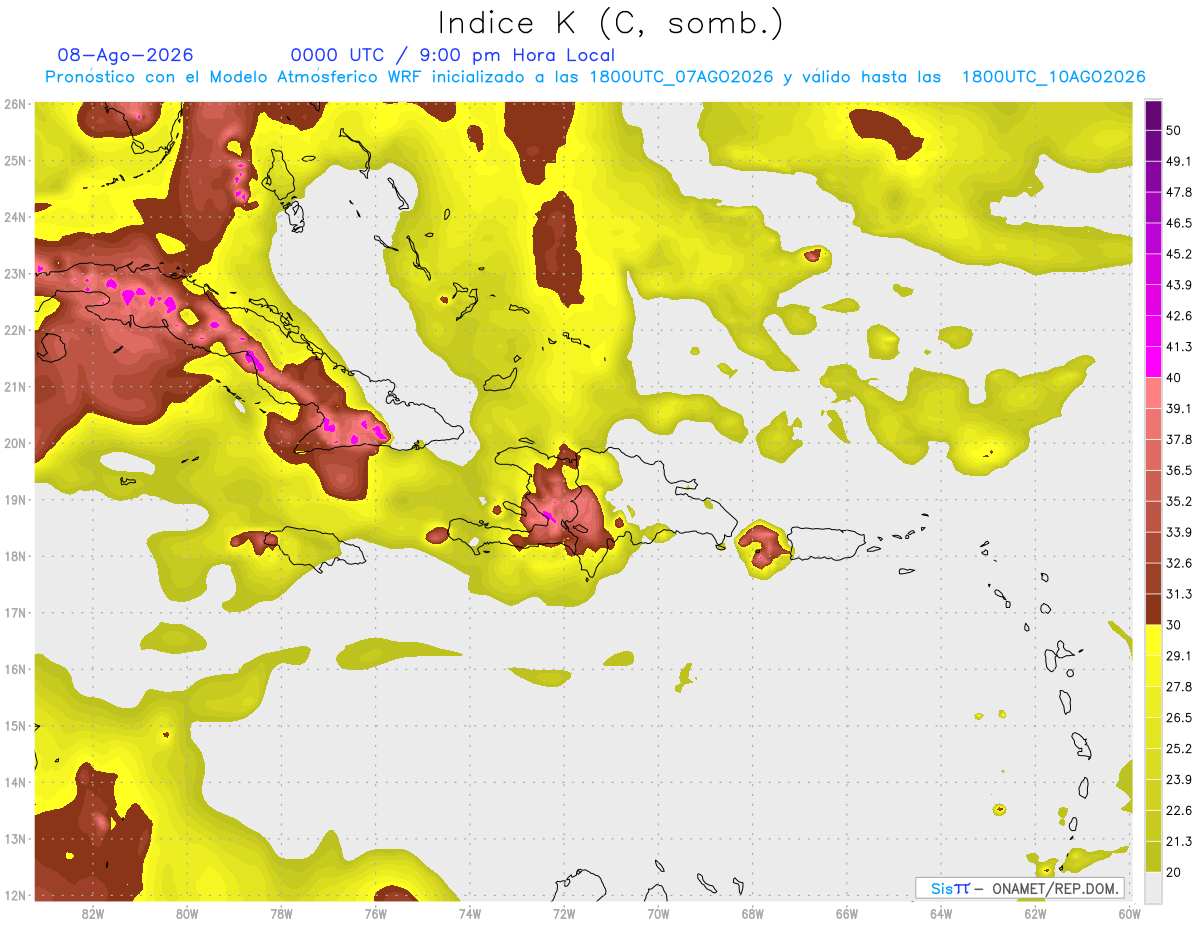1200x927 pixels.
Task: Click the '80W' longitude axis label
Action: [187, 914]
